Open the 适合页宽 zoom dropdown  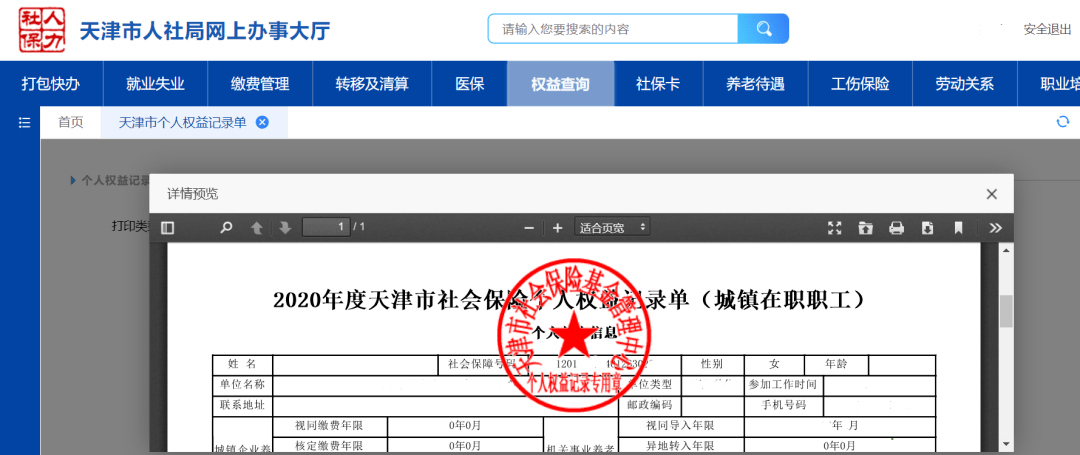click(613, 228)
